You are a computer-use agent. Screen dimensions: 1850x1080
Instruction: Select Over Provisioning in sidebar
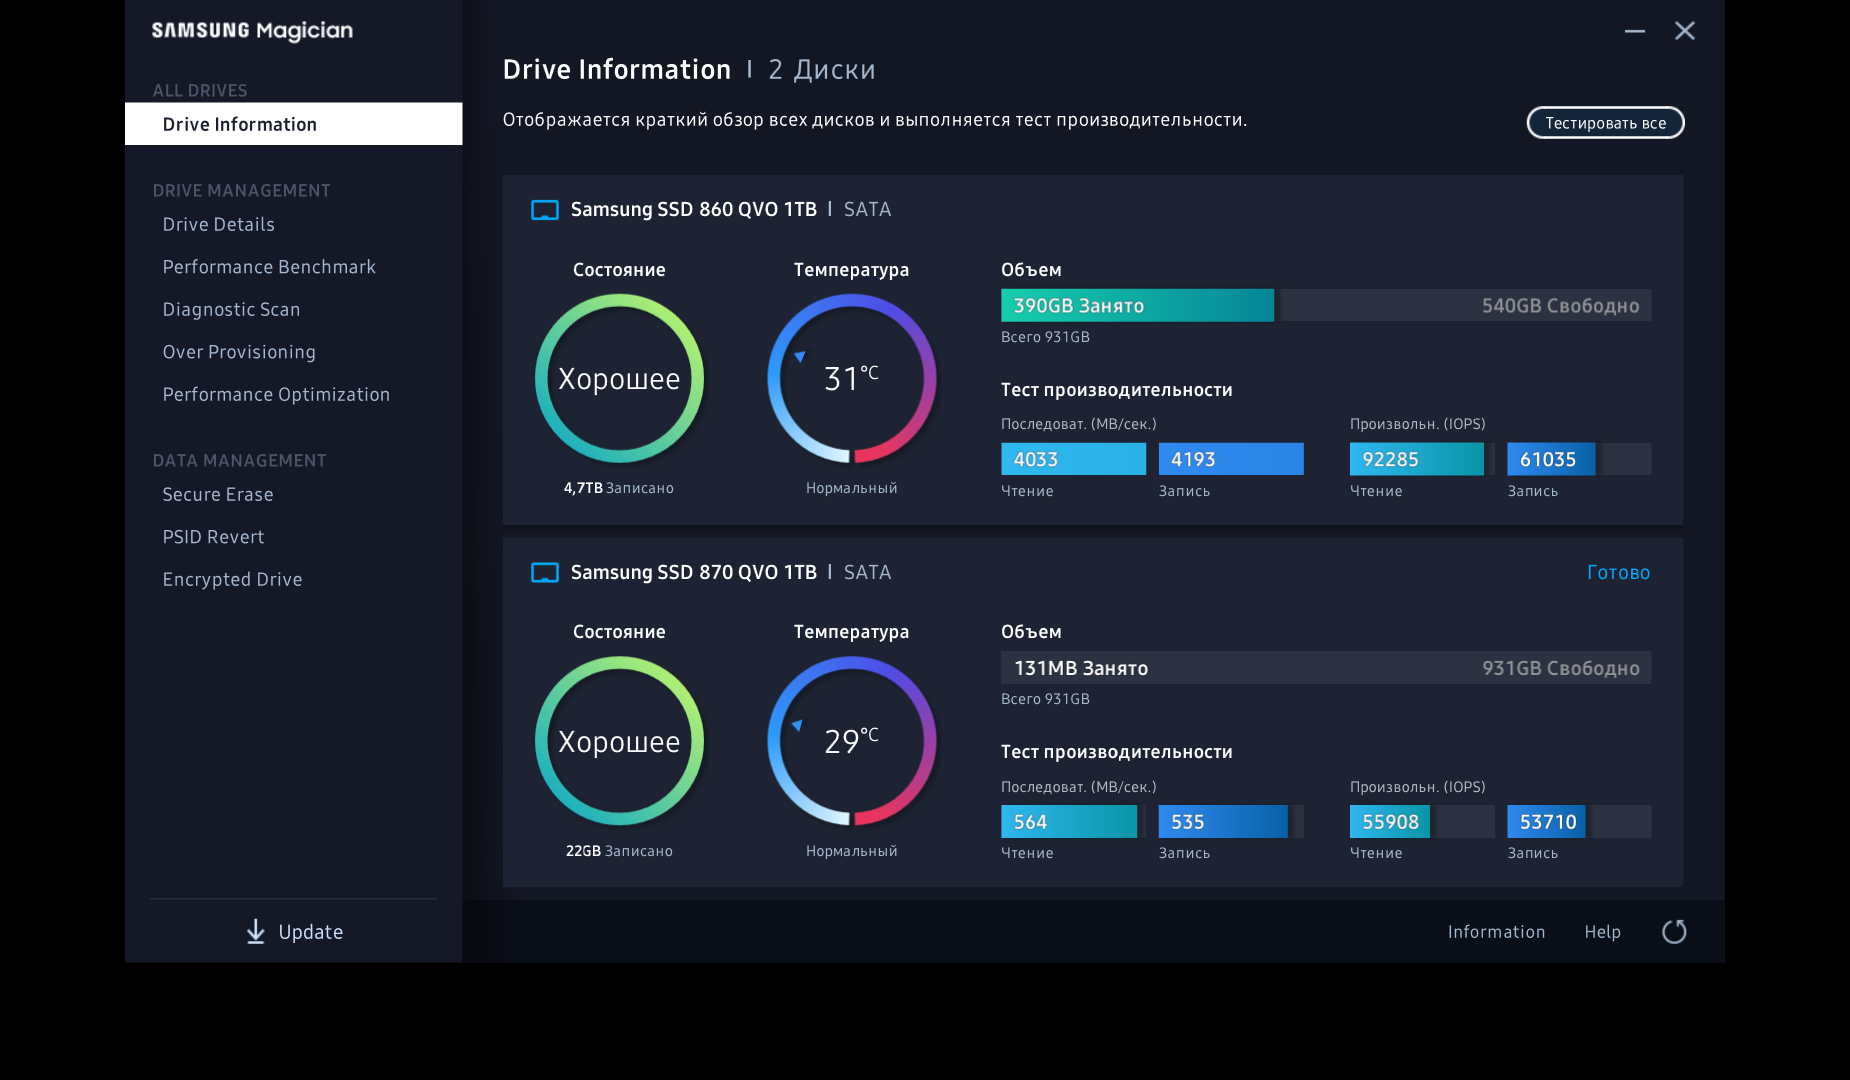pos(239,352)
